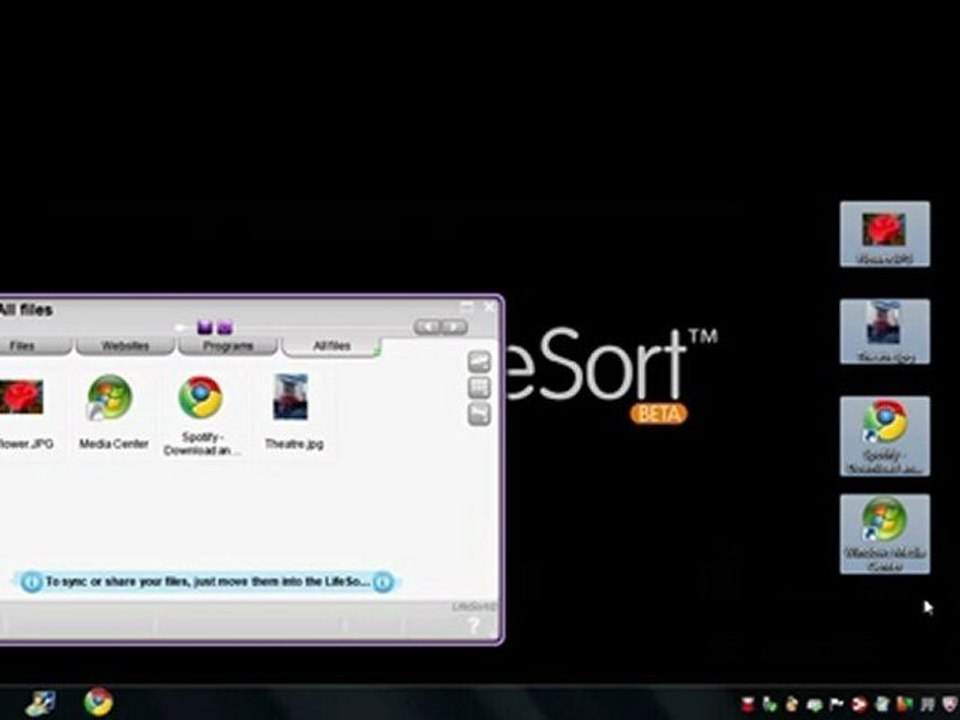Open the Programs tab
960x720 pixels.
click(228, 346)
